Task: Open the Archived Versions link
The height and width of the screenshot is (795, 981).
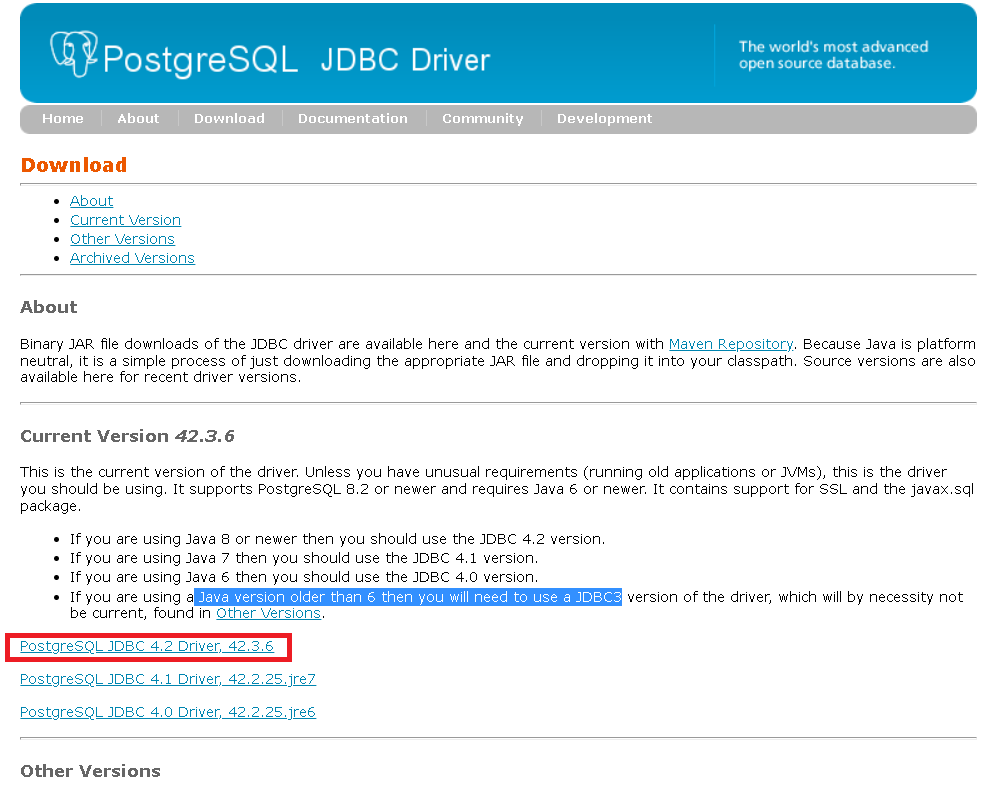Action: click(132, 258)
